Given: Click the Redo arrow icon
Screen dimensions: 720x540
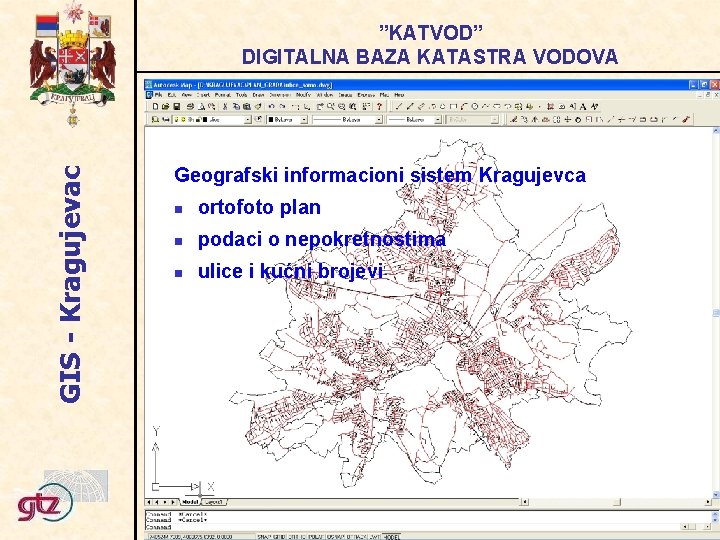Looking at the screenshot, I should tap(282, 107).
